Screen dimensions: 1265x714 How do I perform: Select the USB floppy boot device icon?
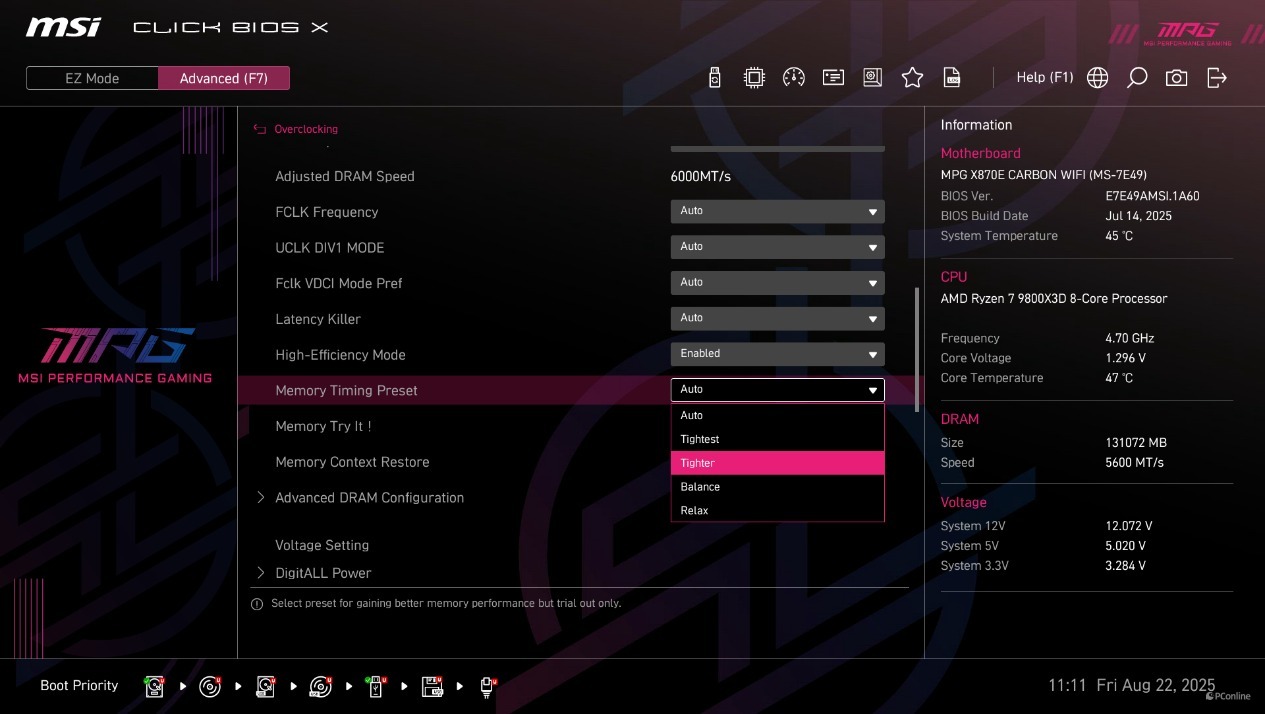[433, 686]
